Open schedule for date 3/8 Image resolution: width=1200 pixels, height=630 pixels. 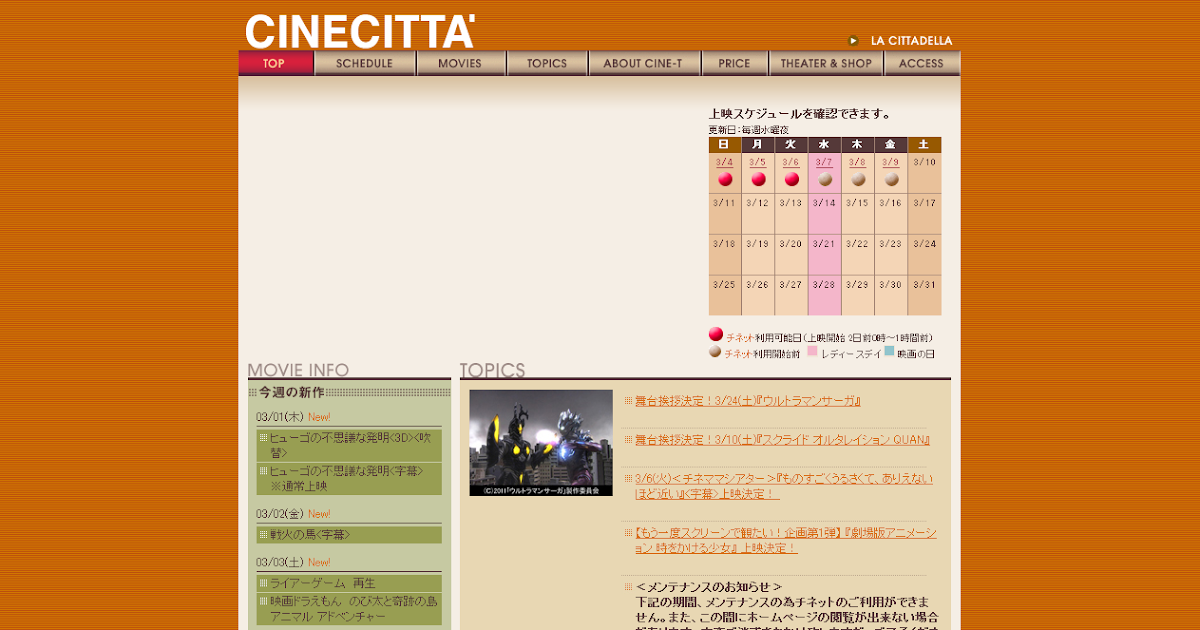pos(858,162)
